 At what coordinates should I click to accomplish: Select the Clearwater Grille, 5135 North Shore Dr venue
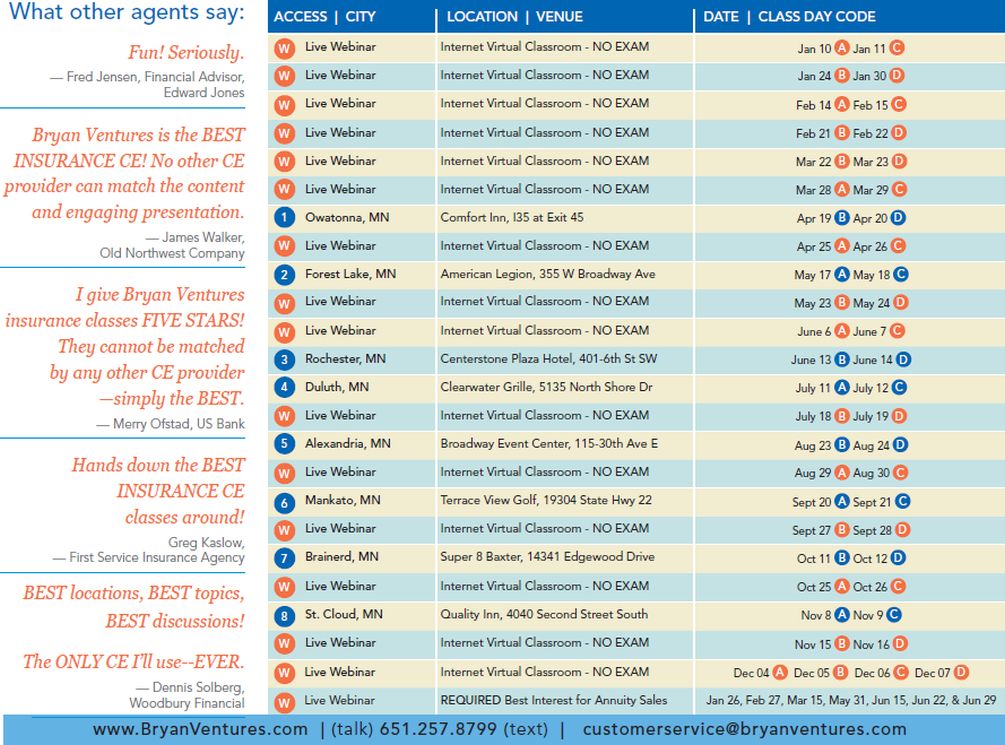[x=547, y=387]
